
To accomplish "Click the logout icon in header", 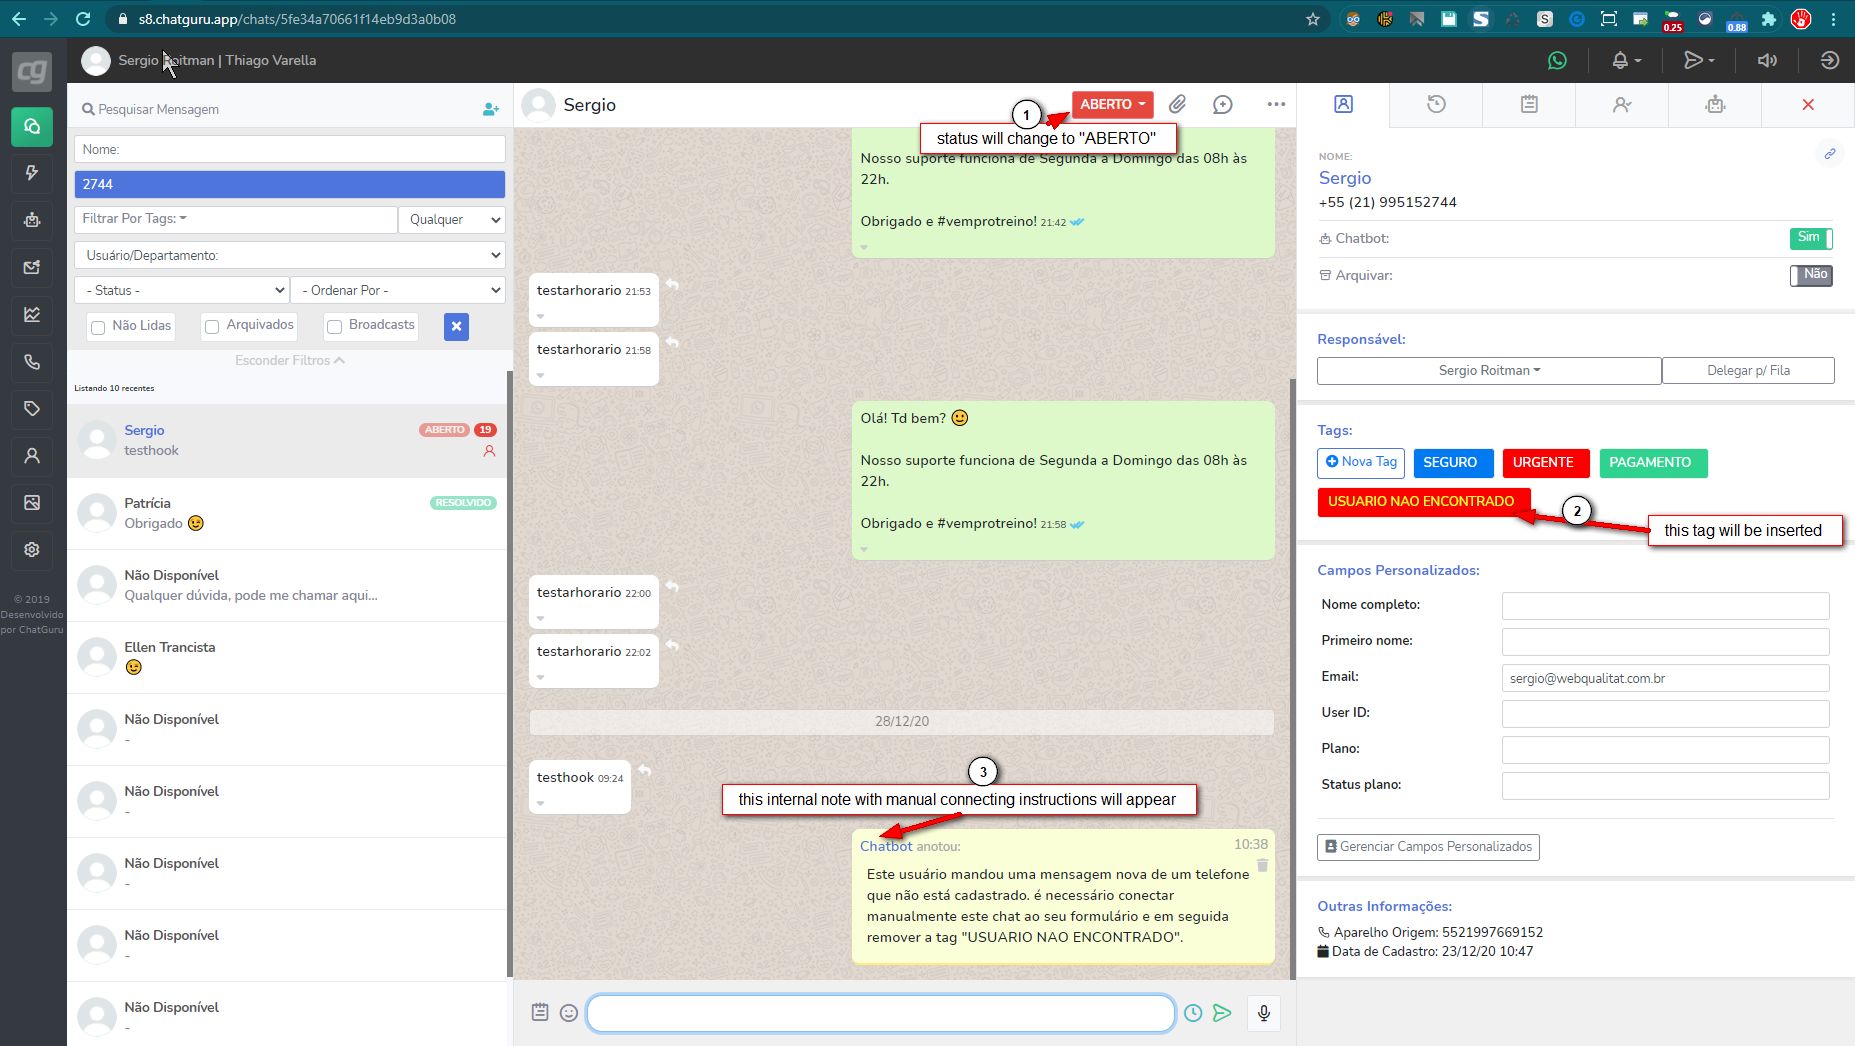I will click(1829, 60).
